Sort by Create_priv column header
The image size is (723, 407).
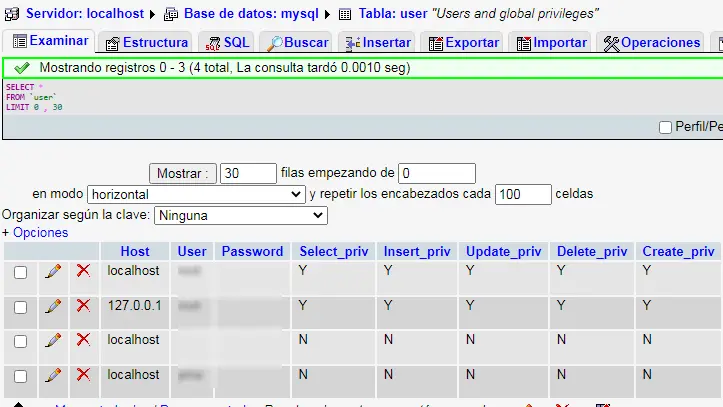678,252
